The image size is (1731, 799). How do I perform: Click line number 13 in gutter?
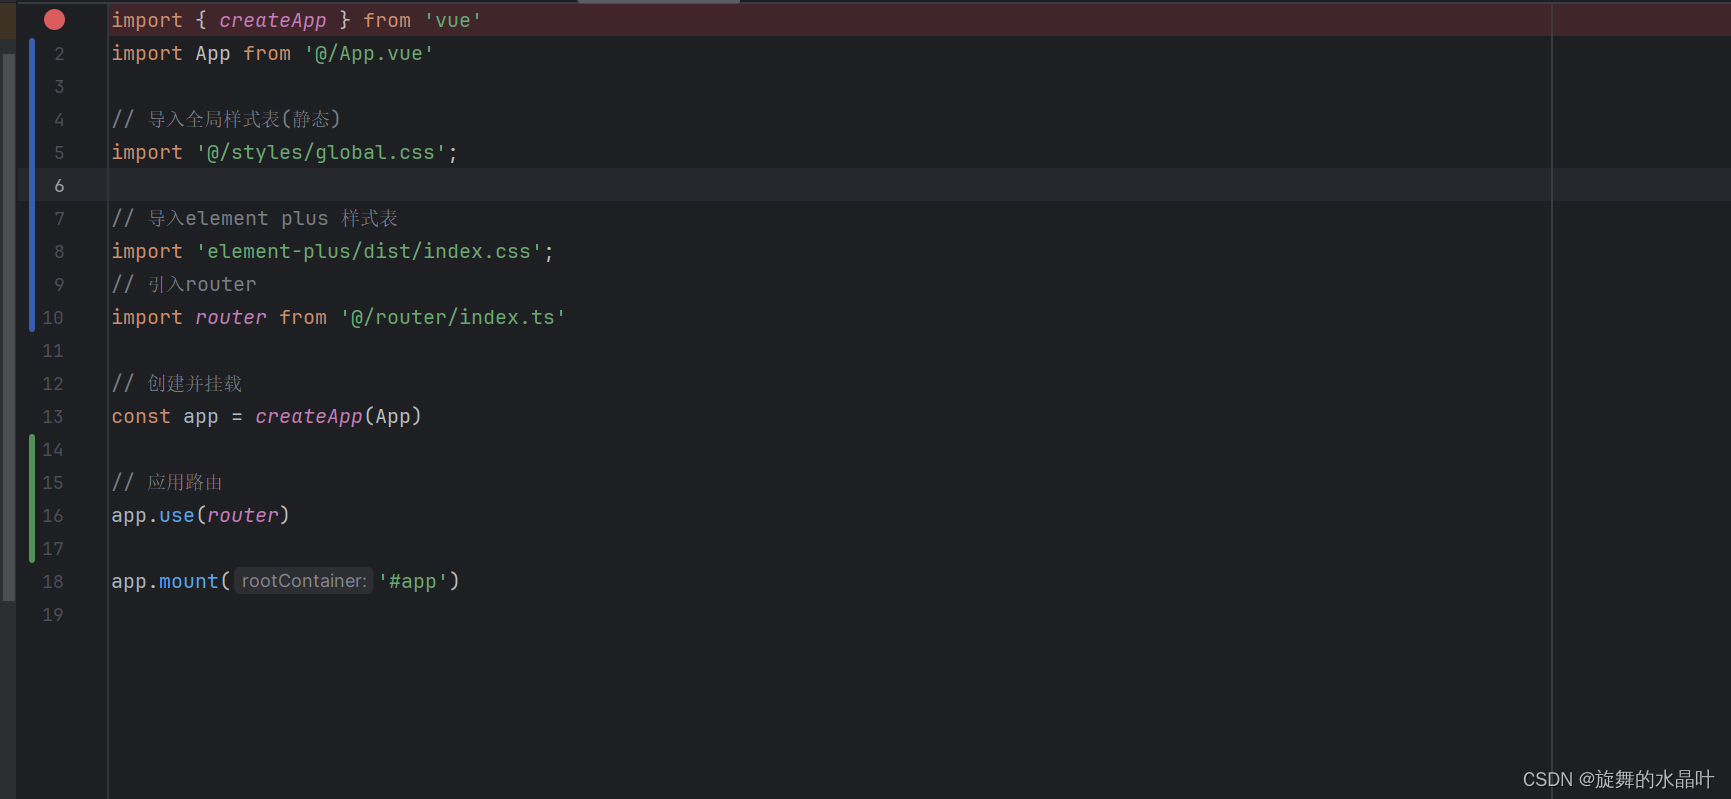[53, 416]
